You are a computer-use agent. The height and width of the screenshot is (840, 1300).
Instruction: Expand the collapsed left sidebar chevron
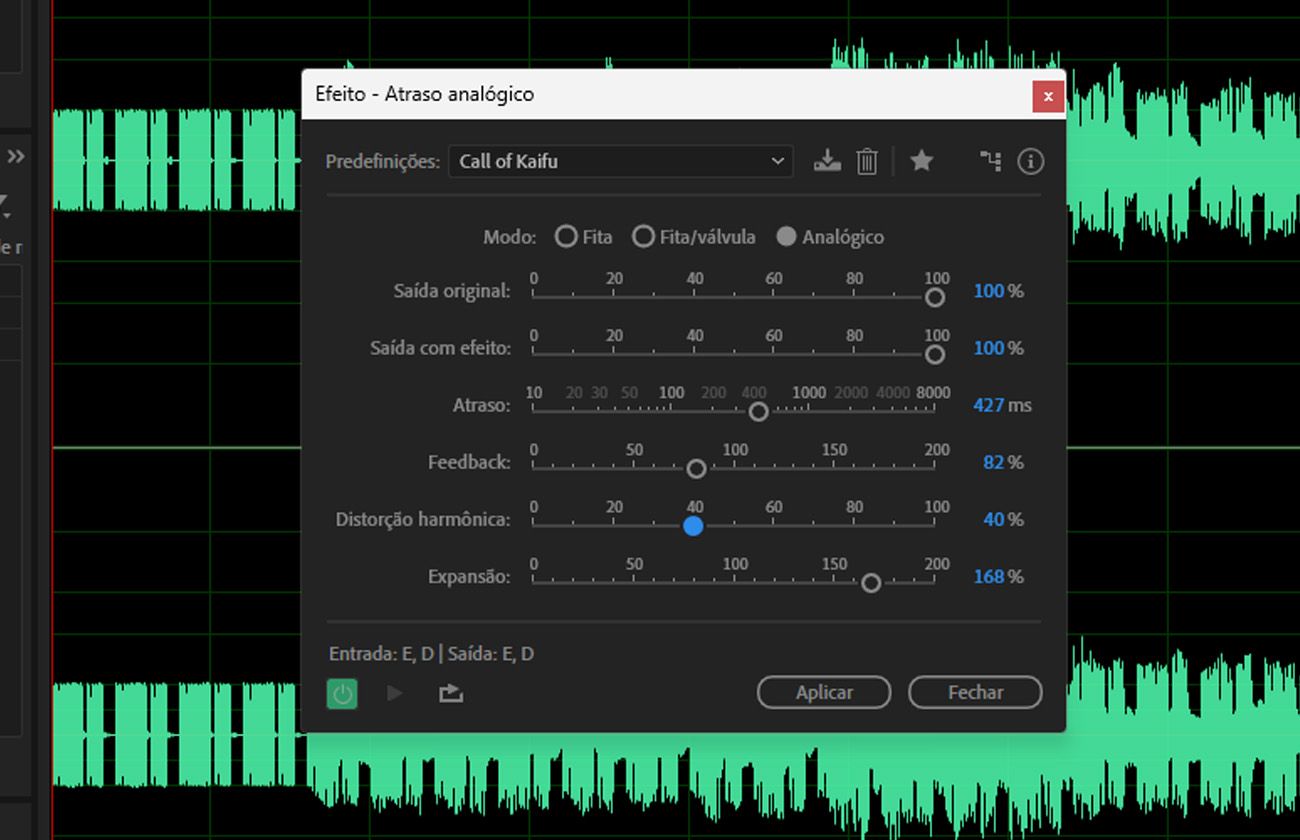[x=16, y=156]
